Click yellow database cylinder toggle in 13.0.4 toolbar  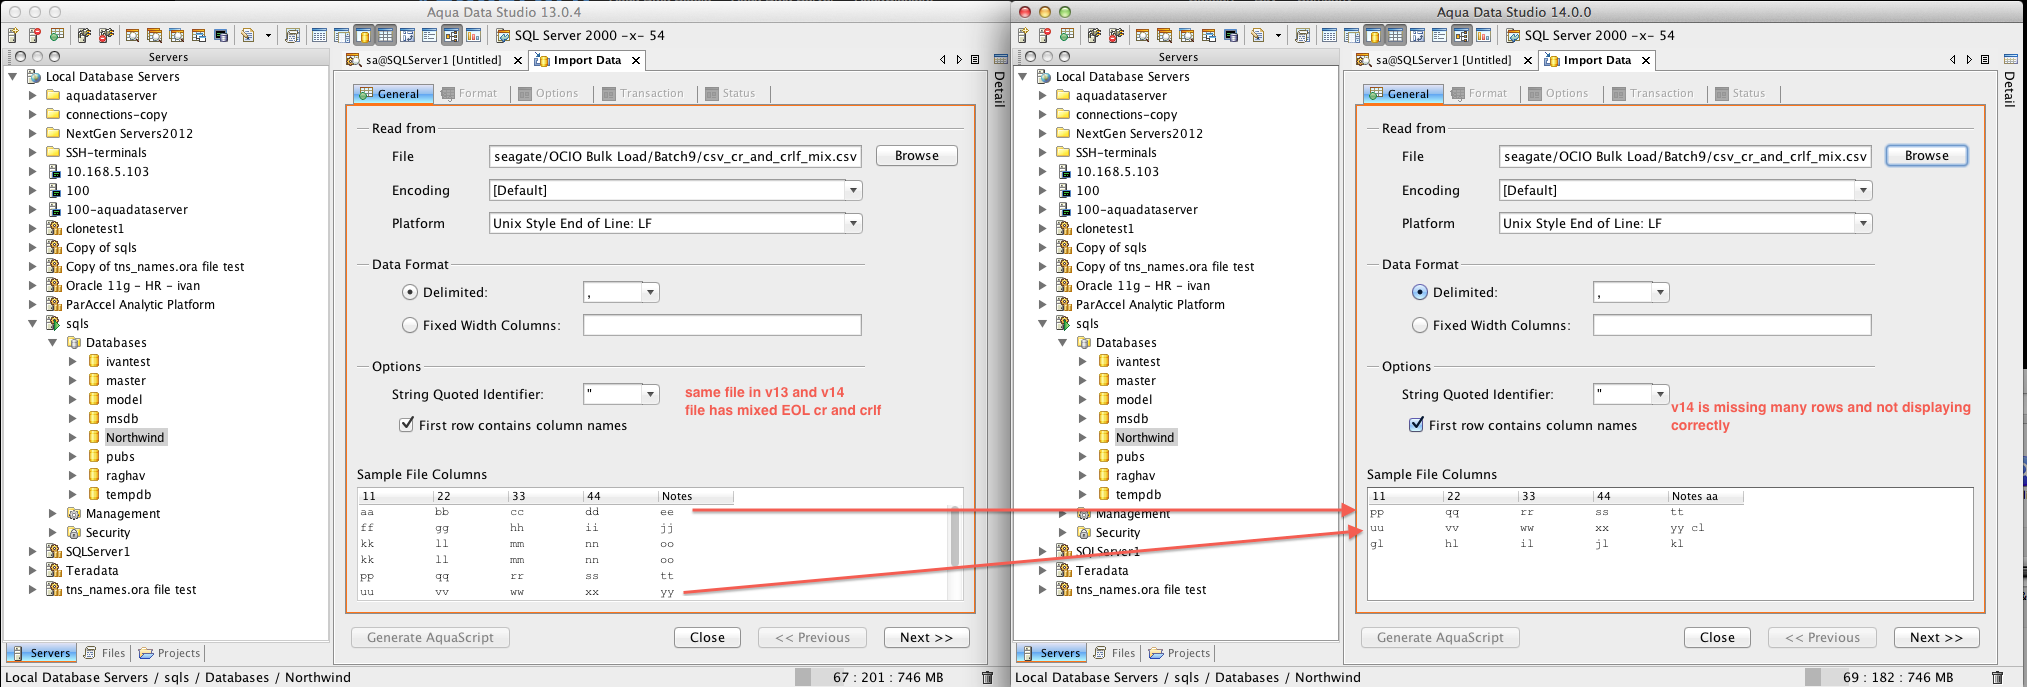point(363,35)
